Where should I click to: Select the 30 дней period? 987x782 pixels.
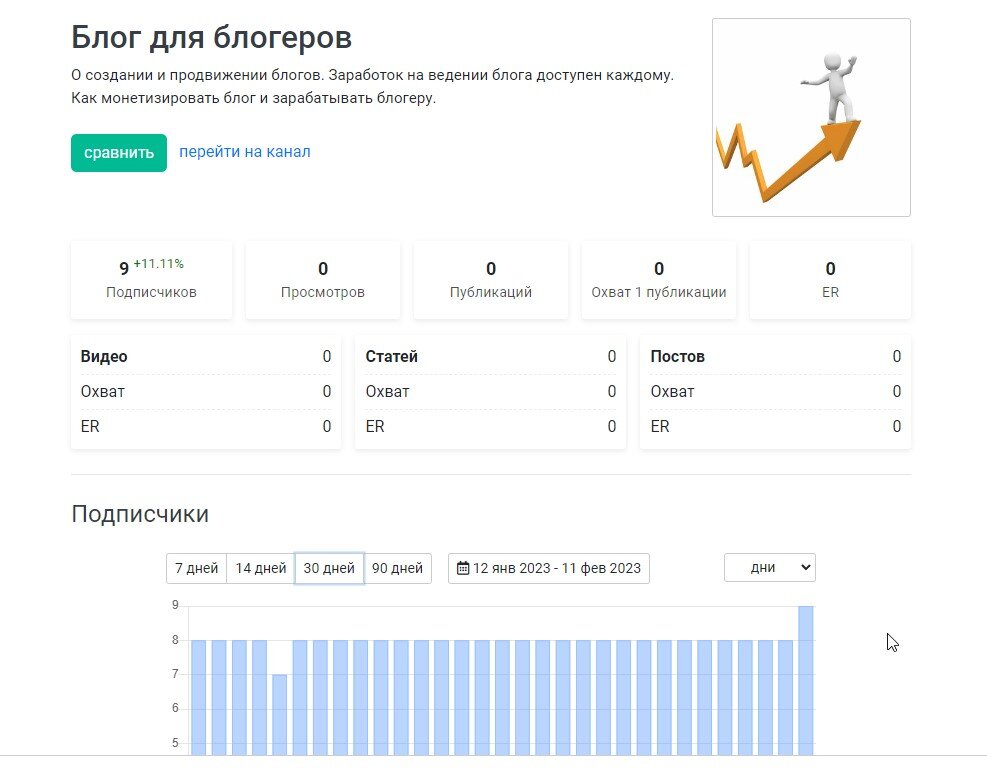click(329, 568)
